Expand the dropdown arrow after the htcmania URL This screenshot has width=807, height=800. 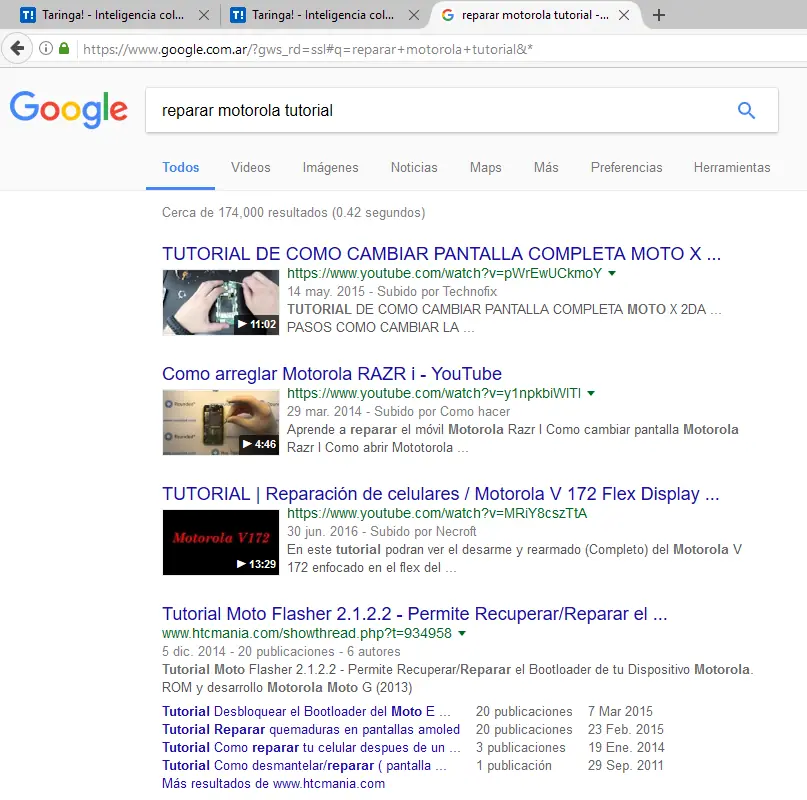click(462, 633)
